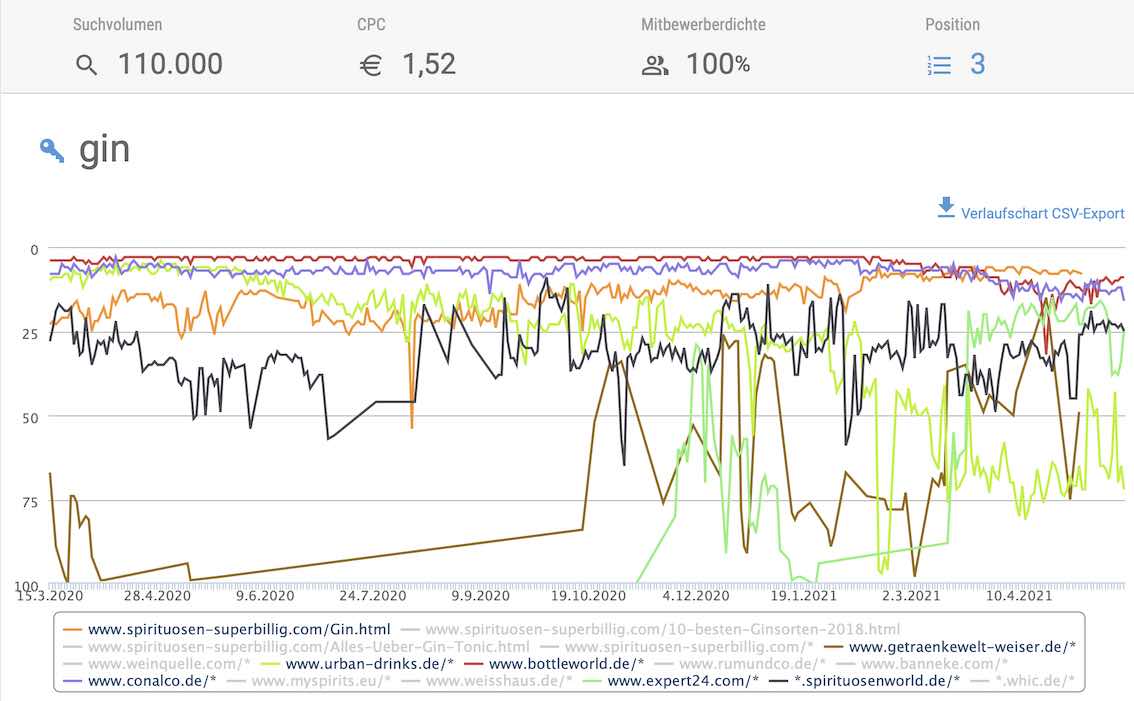Viewport: 1134px width, 701px height.
Task: Click the y-axis label 100
Action: pos(27,585)
